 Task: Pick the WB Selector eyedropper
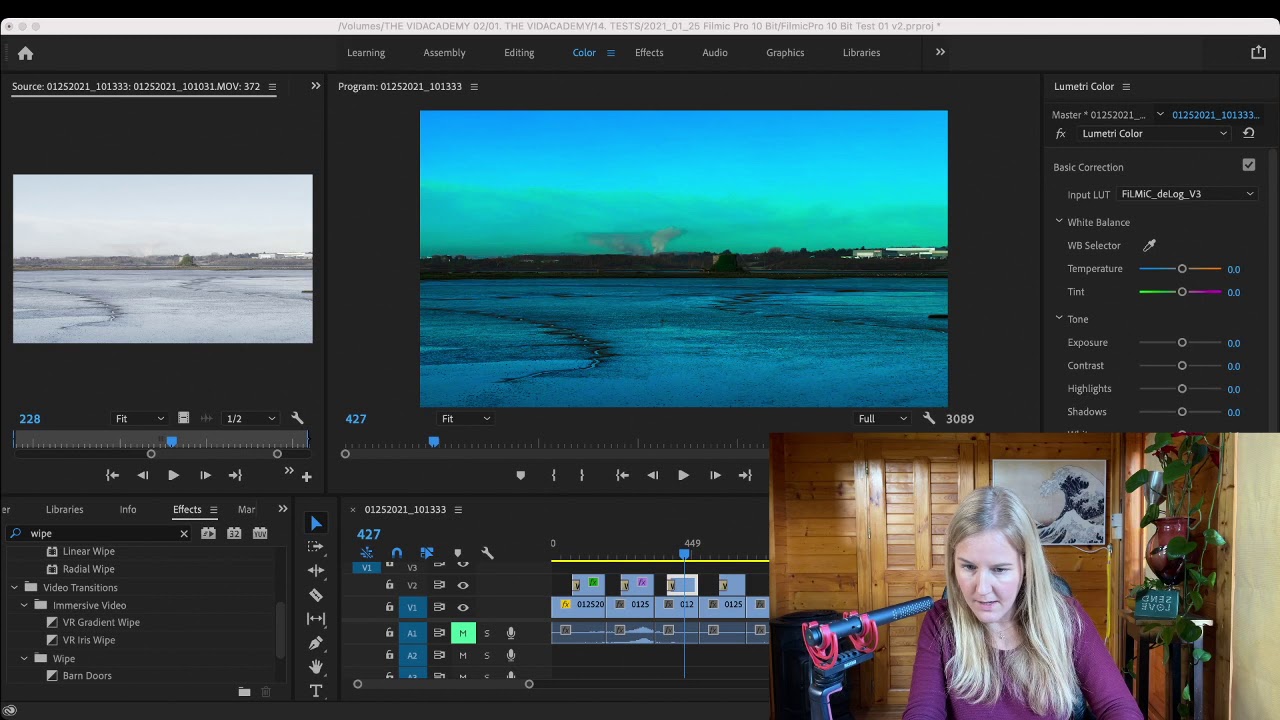tap(1149, 245)
